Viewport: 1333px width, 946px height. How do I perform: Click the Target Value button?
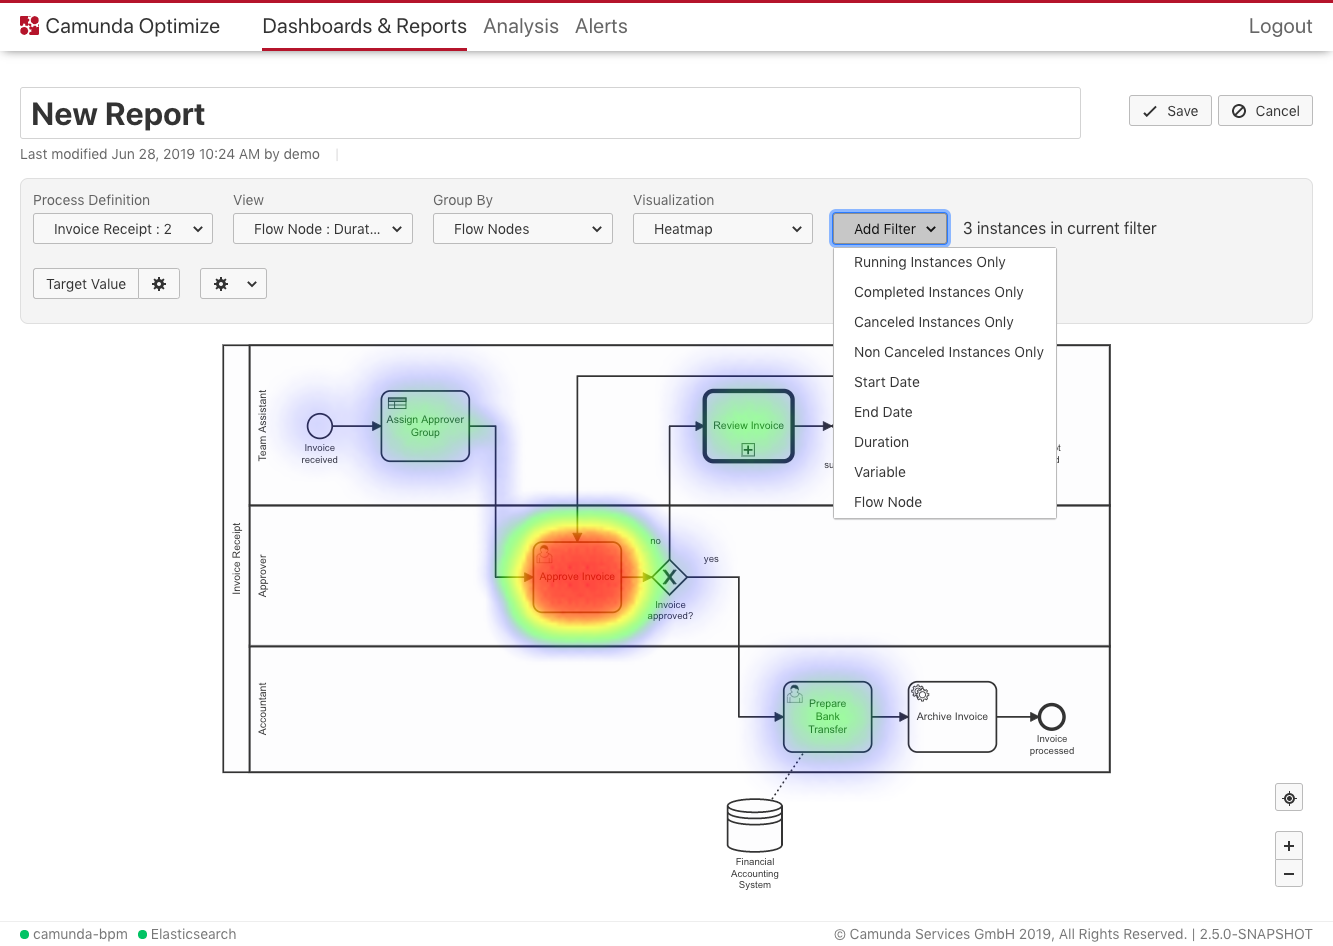point(86,284)
